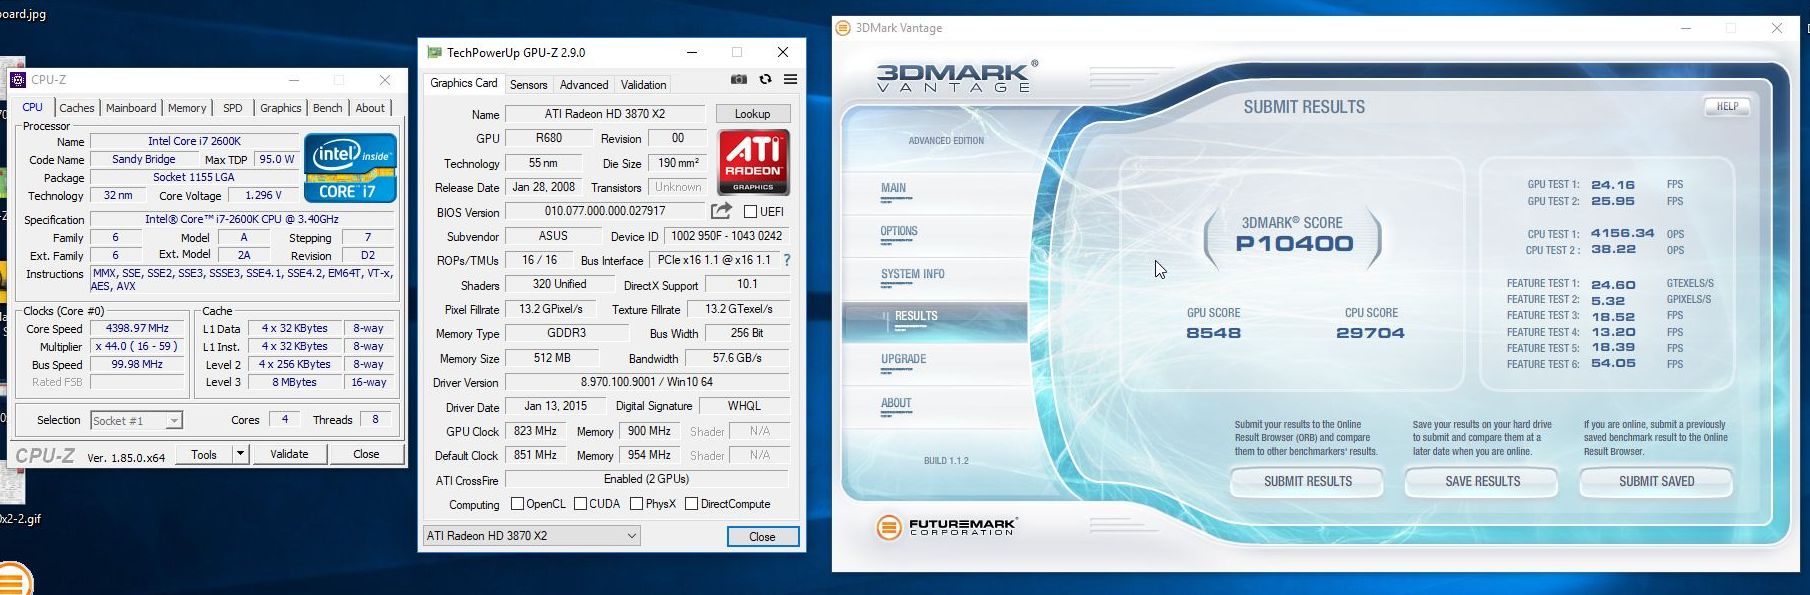Toggle PhysX checkbox

636,504
